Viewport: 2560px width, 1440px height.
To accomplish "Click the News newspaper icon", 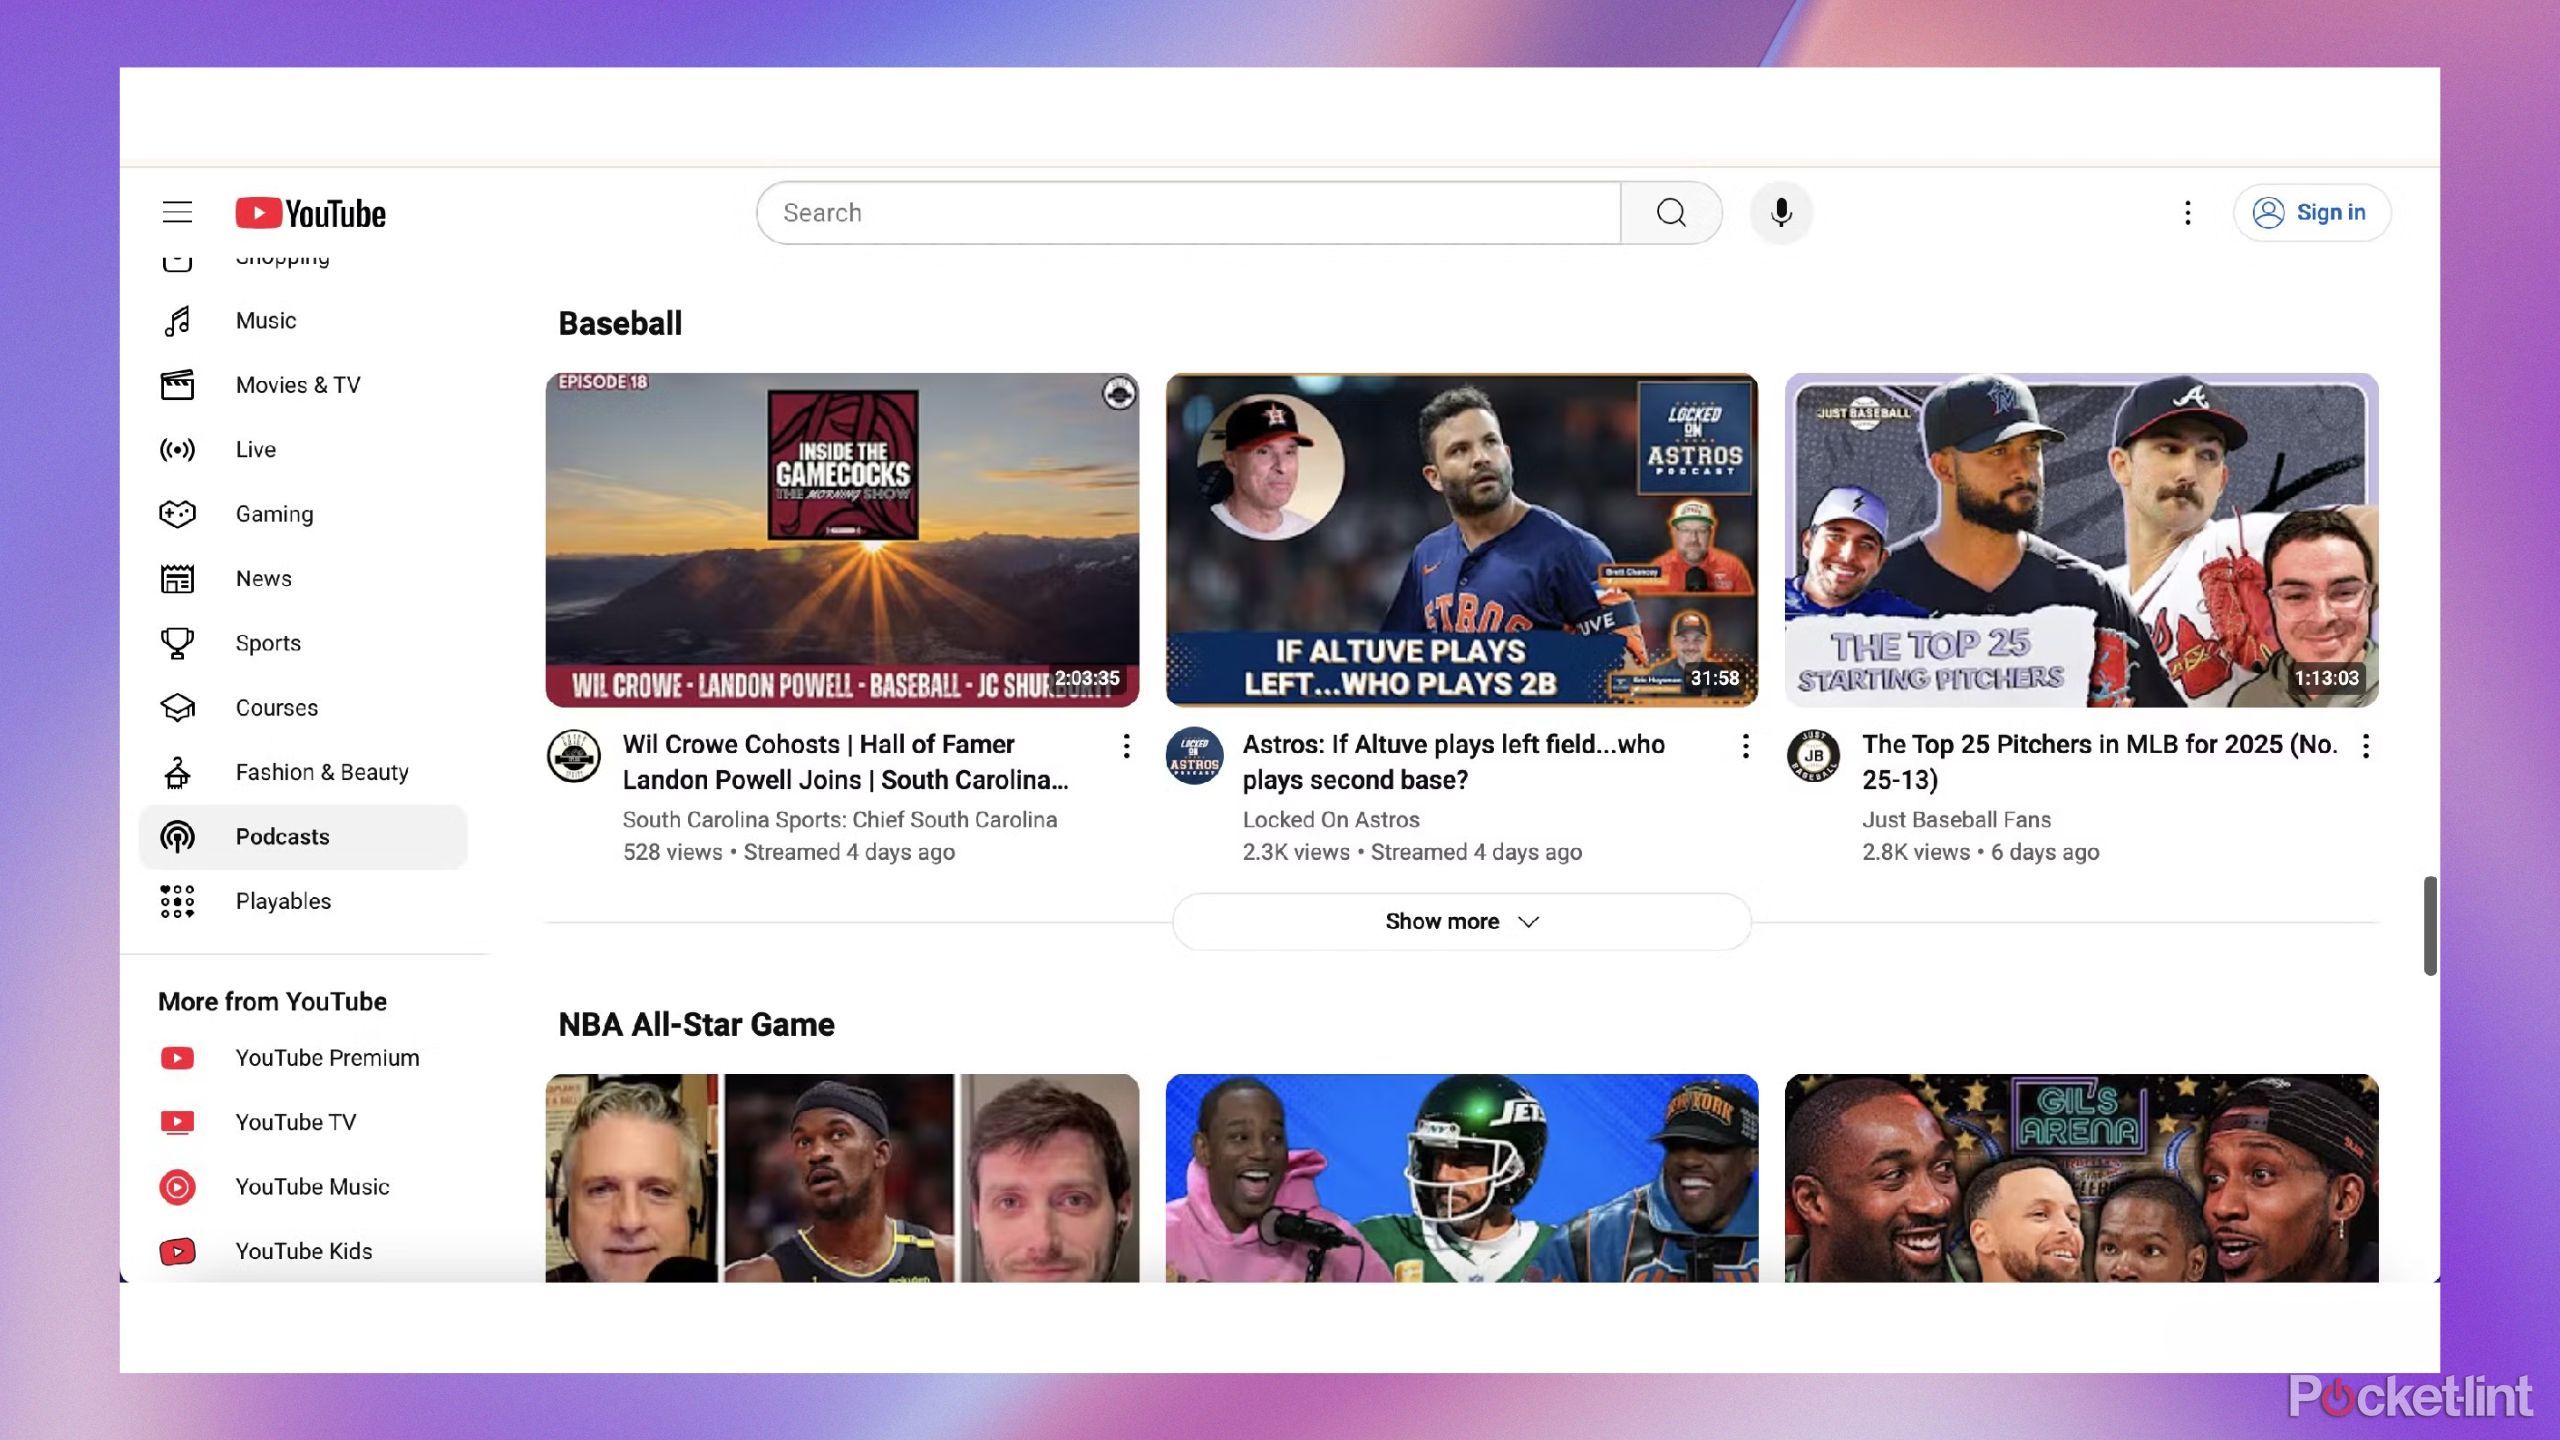I will pos(177,579).
